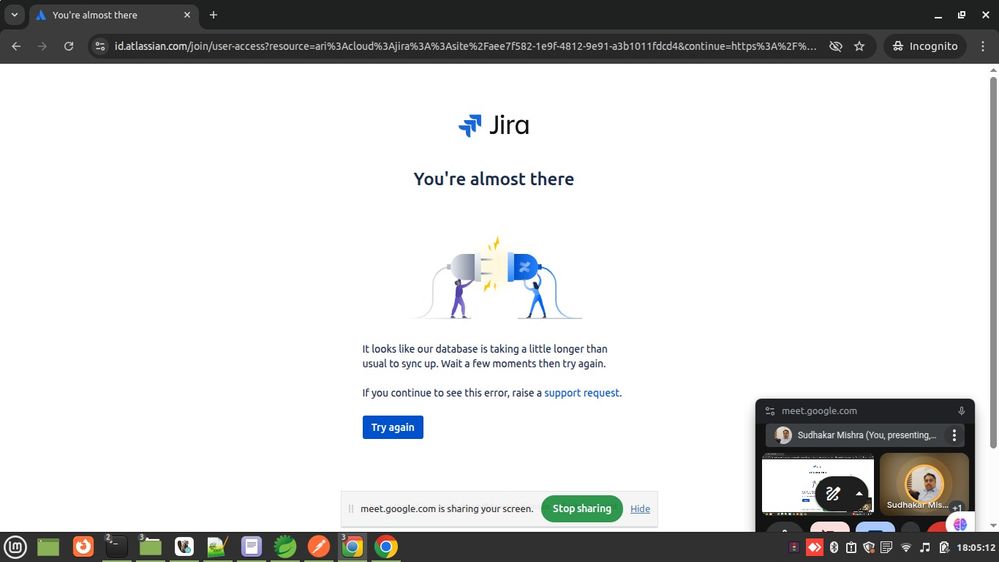The image size is (999, 562).
Task: Open the green Spring leaf app
Action: (285, 547)
